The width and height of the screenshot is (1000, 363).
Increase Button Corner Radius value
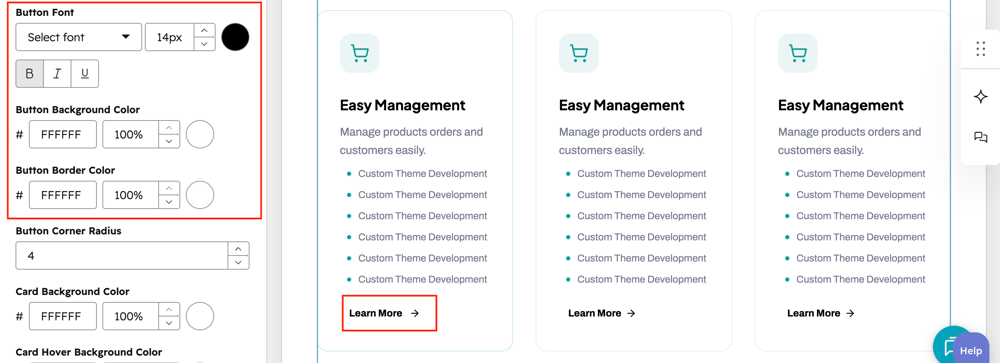point(239,249)
